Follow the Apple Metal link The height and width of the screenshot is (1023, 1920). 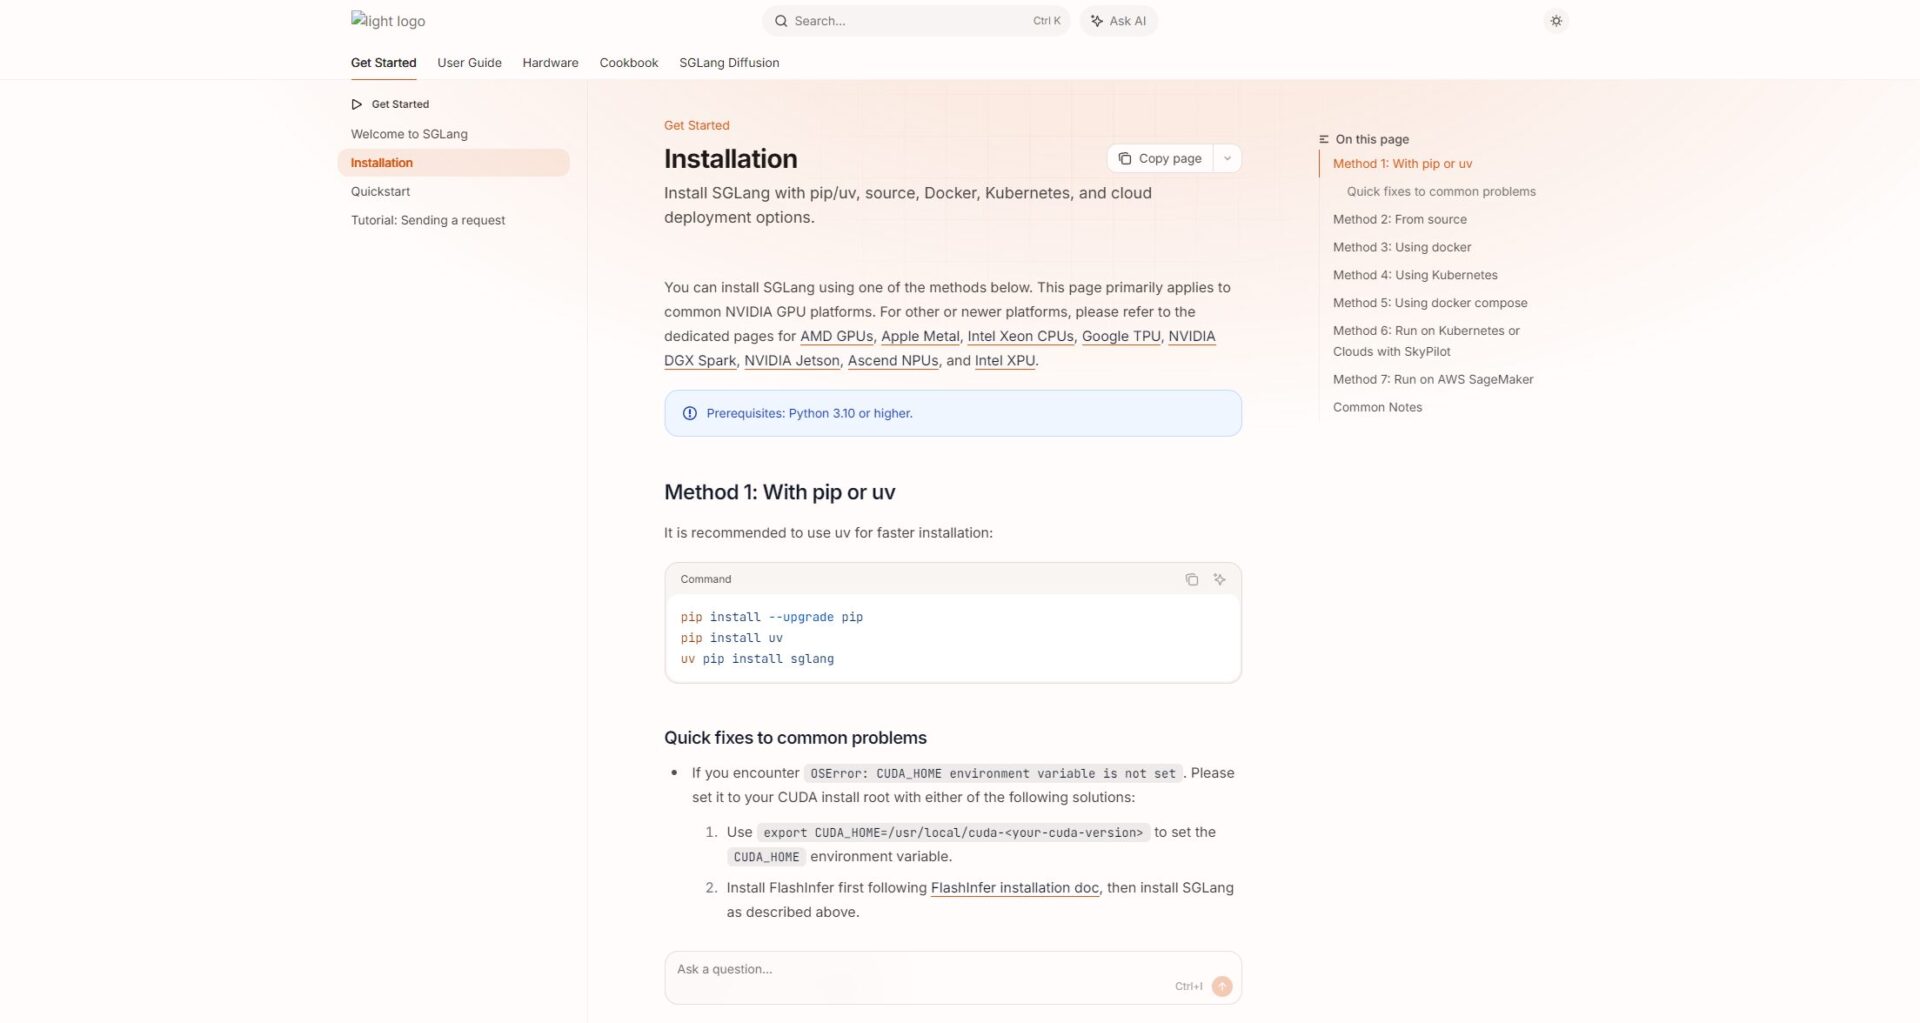point(920,337)
